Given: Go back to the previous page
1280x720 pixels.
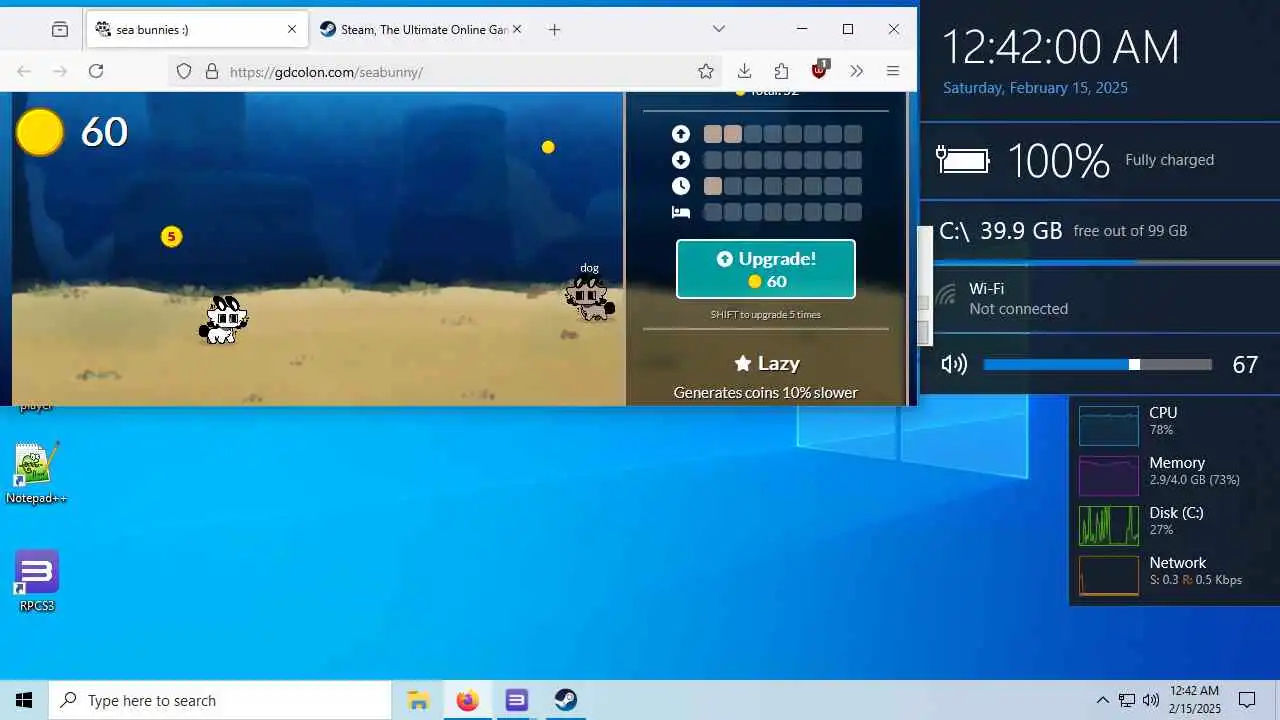Looking at the screenshot, I should click(24, 71).
